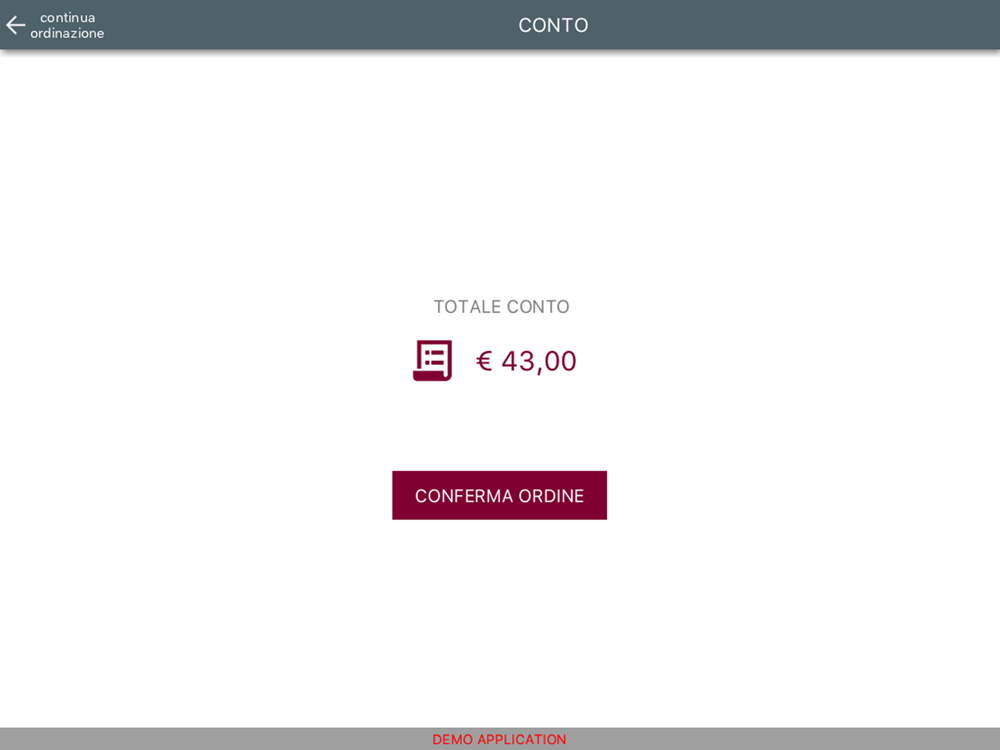This screenshot has height=750, width=1000.
Task: Go back using the left-pointing arrow icon
Action: [16, 26]
